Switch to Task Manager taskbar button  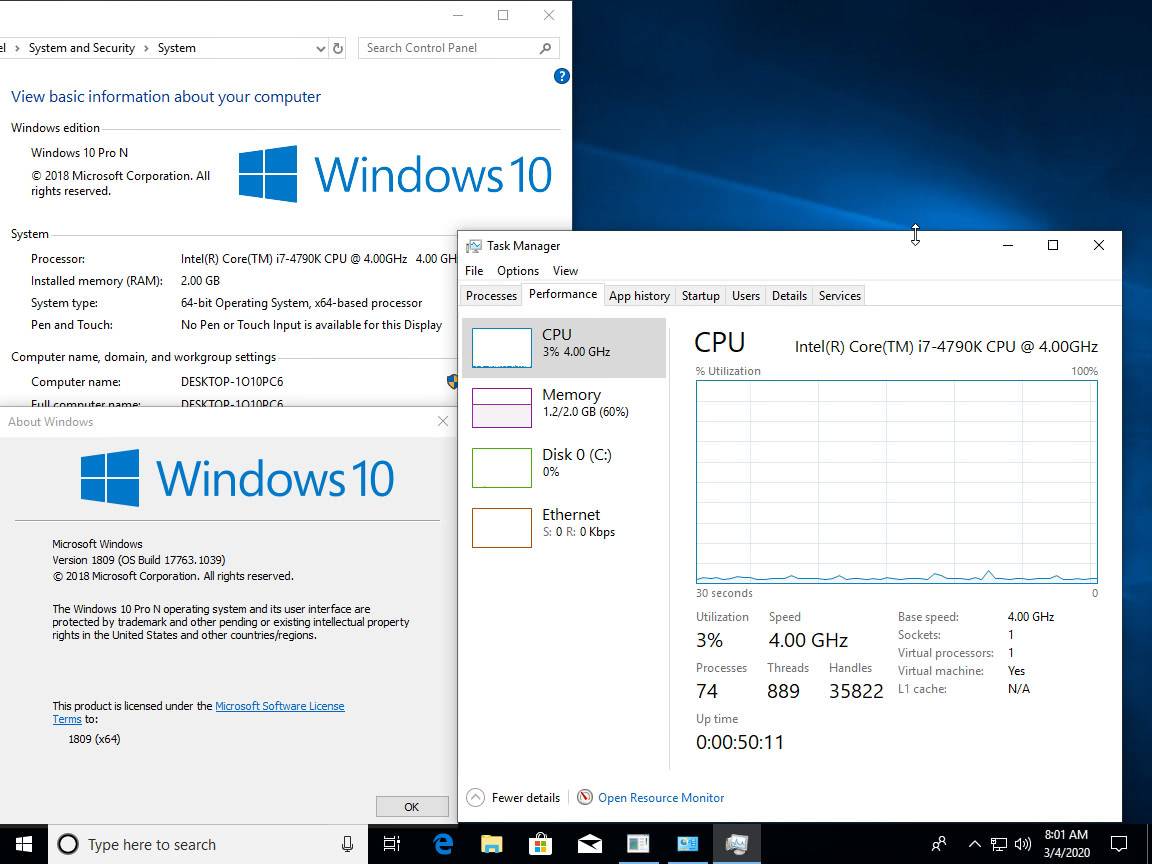pos(736,844)
